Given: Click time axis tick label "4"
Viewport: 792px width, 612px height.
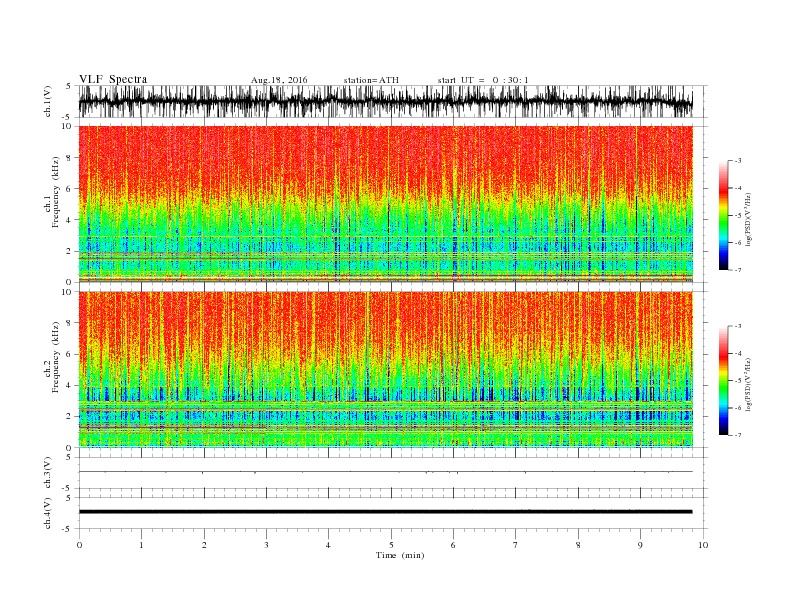Looking at the screenshot, I should [x=328, y=545].
